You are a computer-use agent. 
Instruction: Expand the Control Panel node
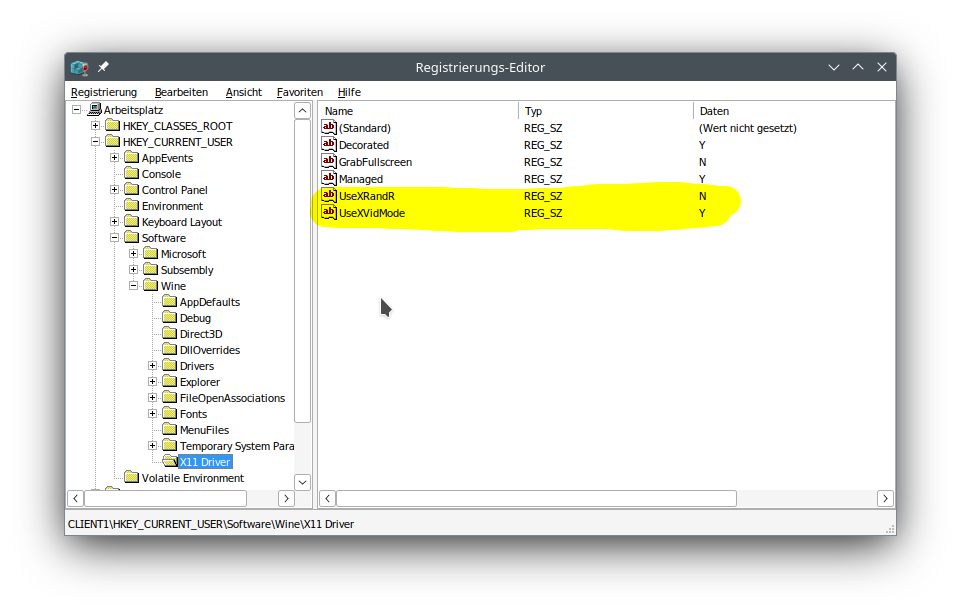coord(115,190)
